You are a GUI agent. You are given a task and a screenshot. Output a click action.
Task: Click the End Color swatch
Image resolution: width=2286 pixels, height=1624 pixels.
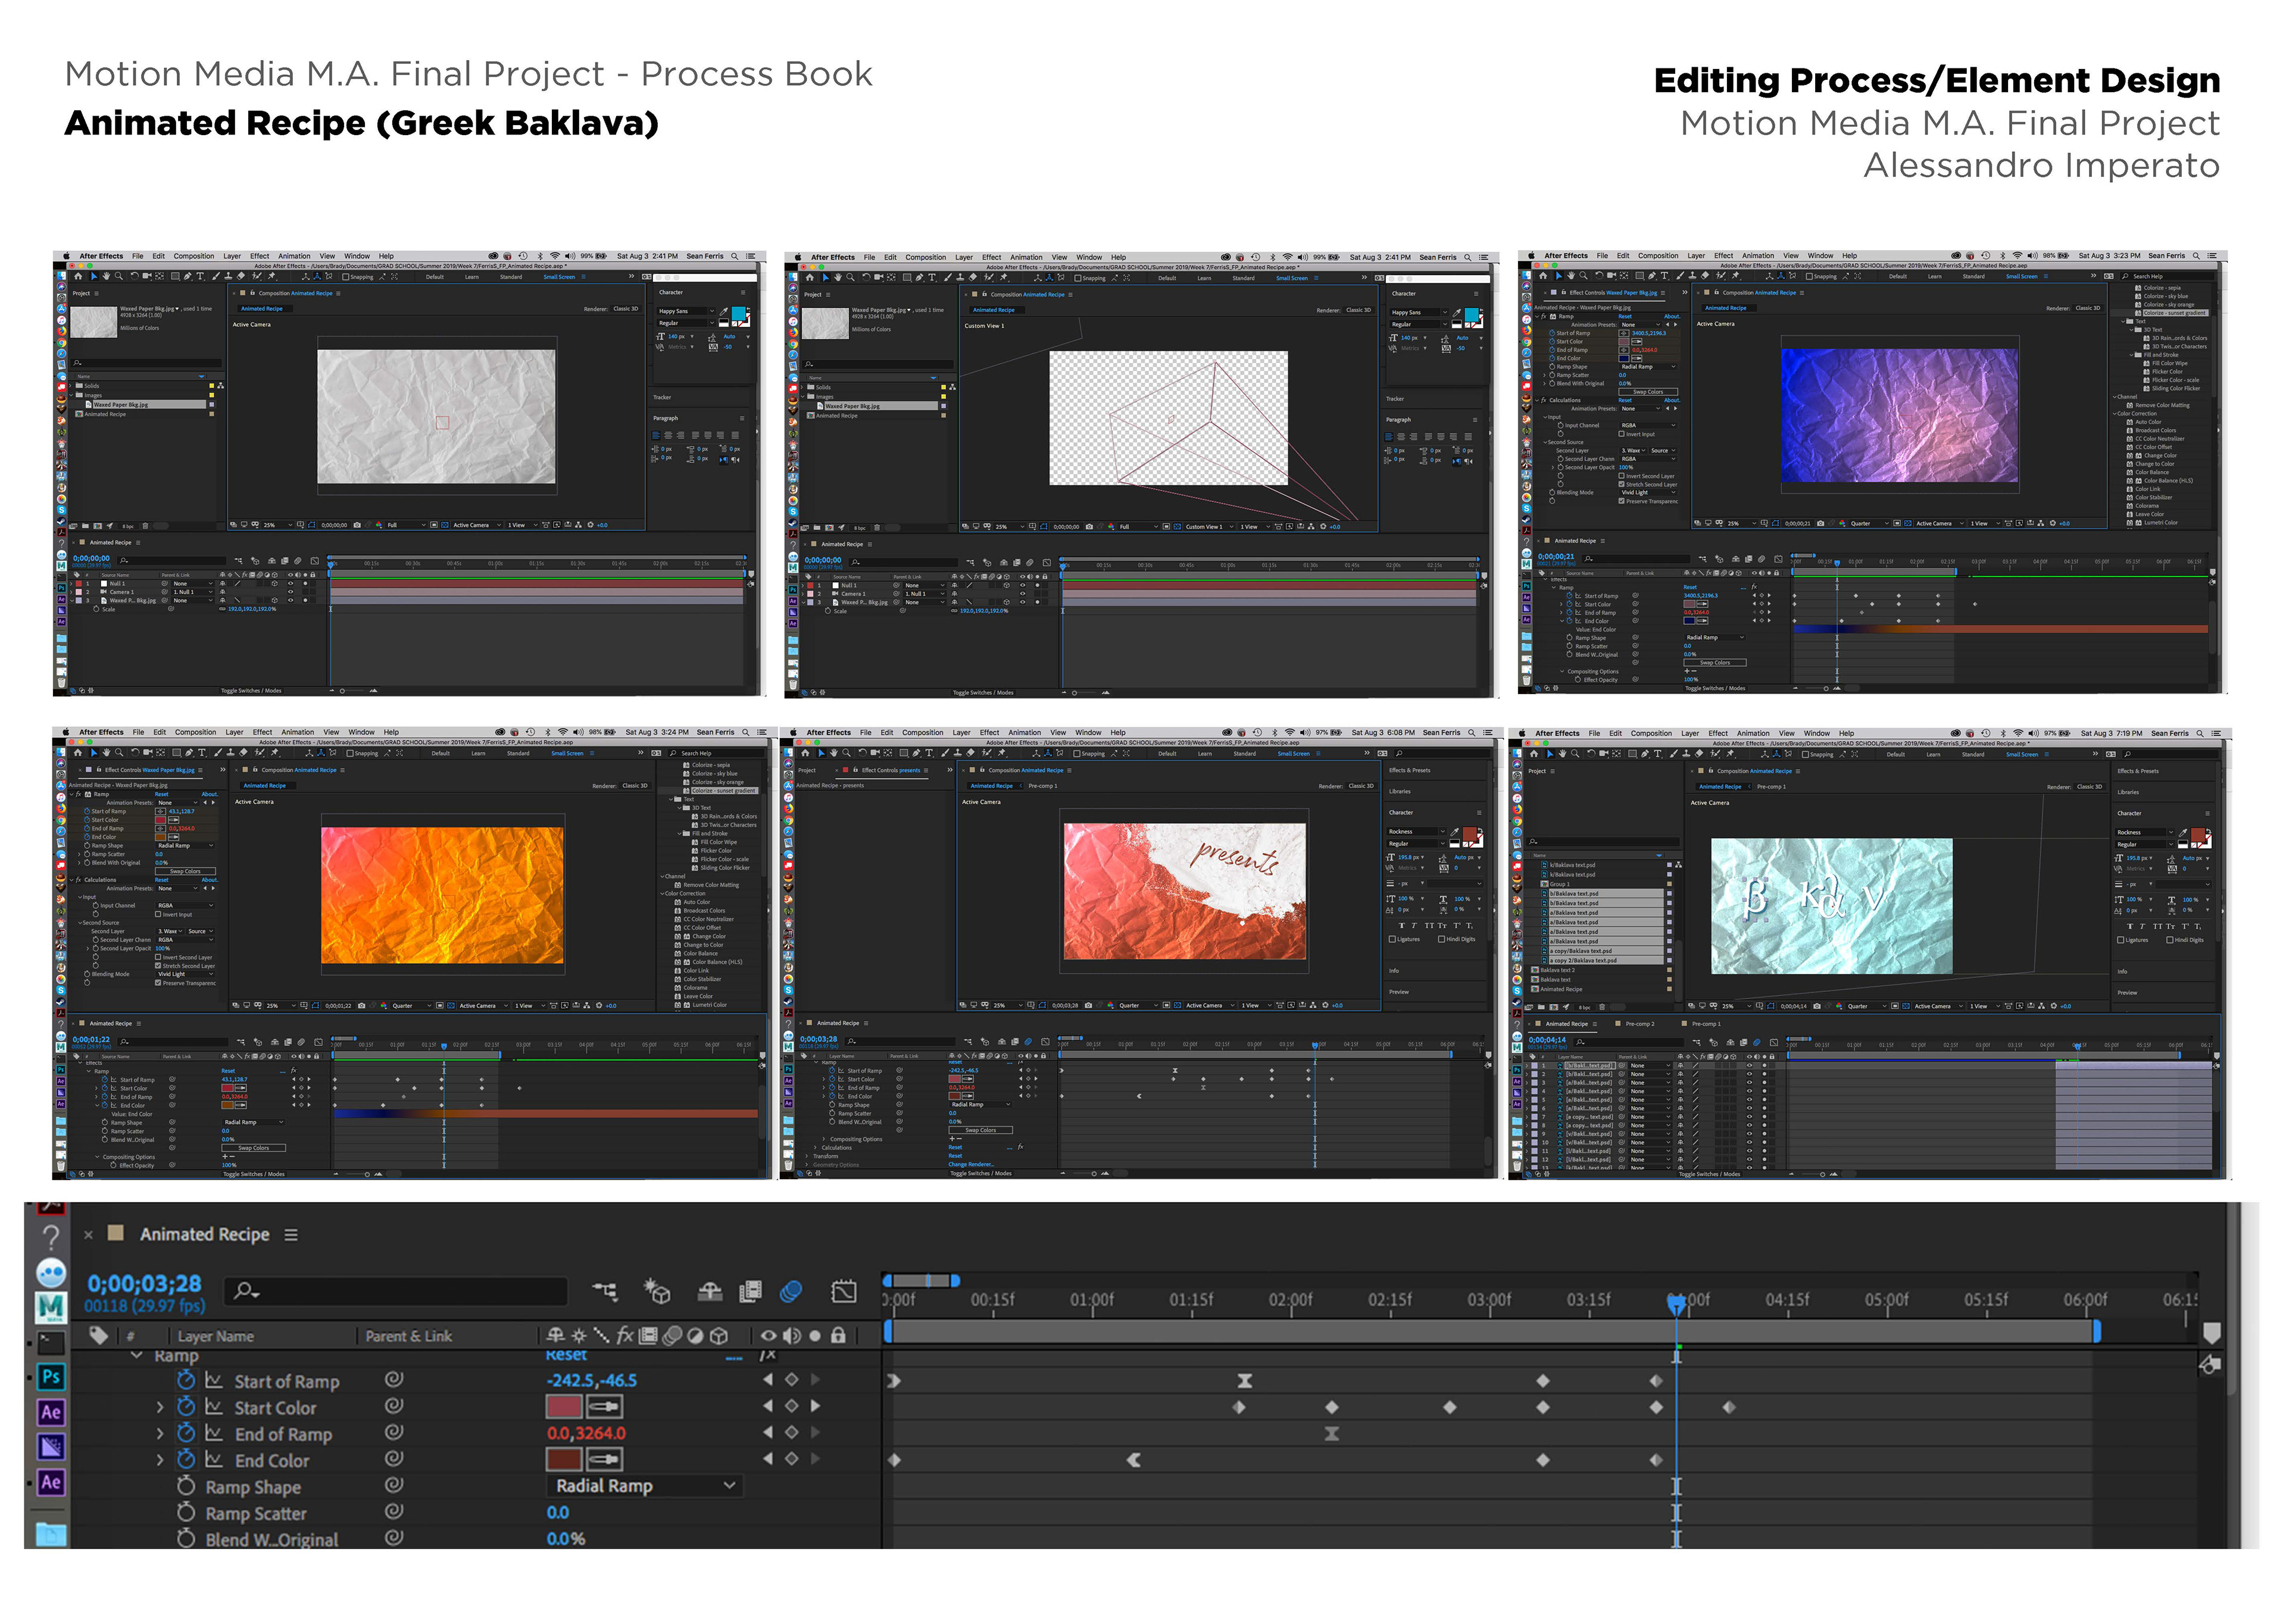coord(564,1460)
